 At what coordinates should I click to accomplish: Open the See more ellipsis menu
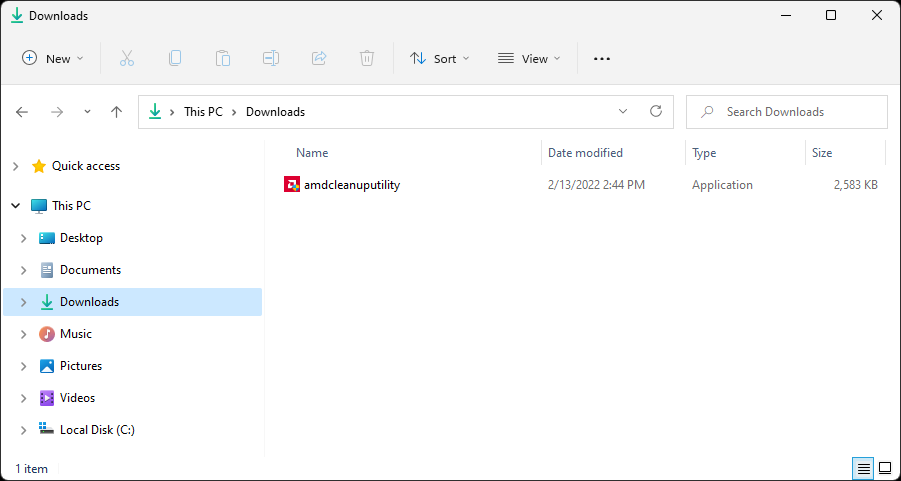coord(601,59)
